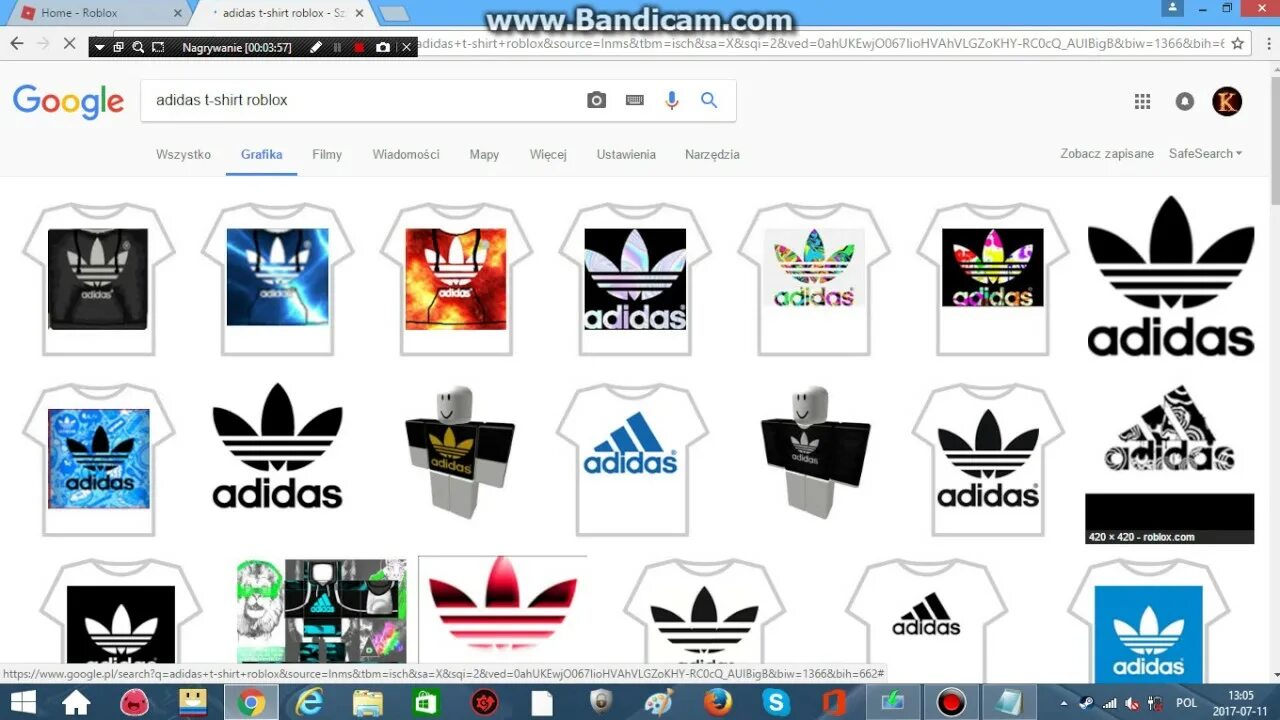Viewport: 1280px width, 720px height.
Task: Open File Explorer from the taskbar
Action: 369,702
